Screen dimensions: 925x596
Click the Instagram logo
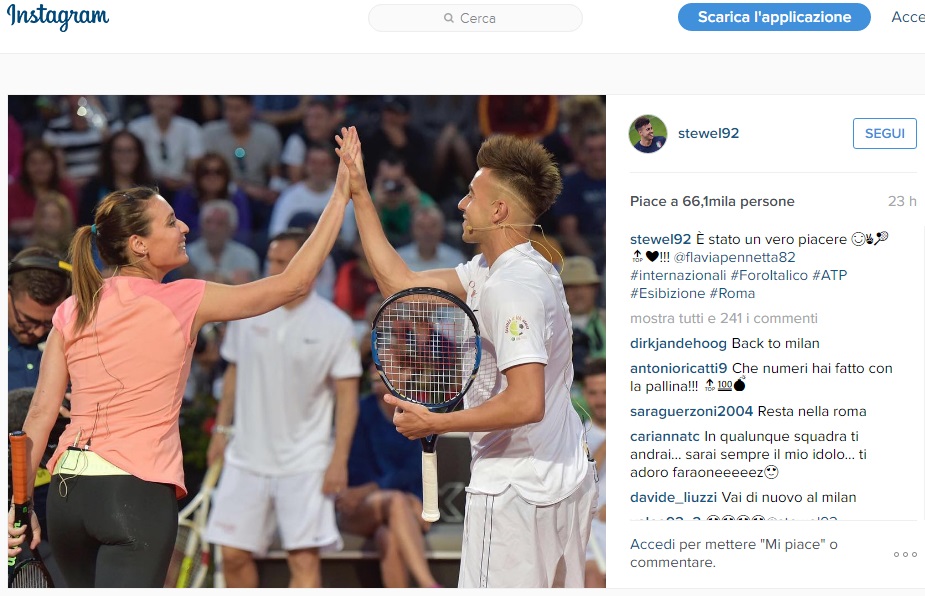(x=58, y=17)
